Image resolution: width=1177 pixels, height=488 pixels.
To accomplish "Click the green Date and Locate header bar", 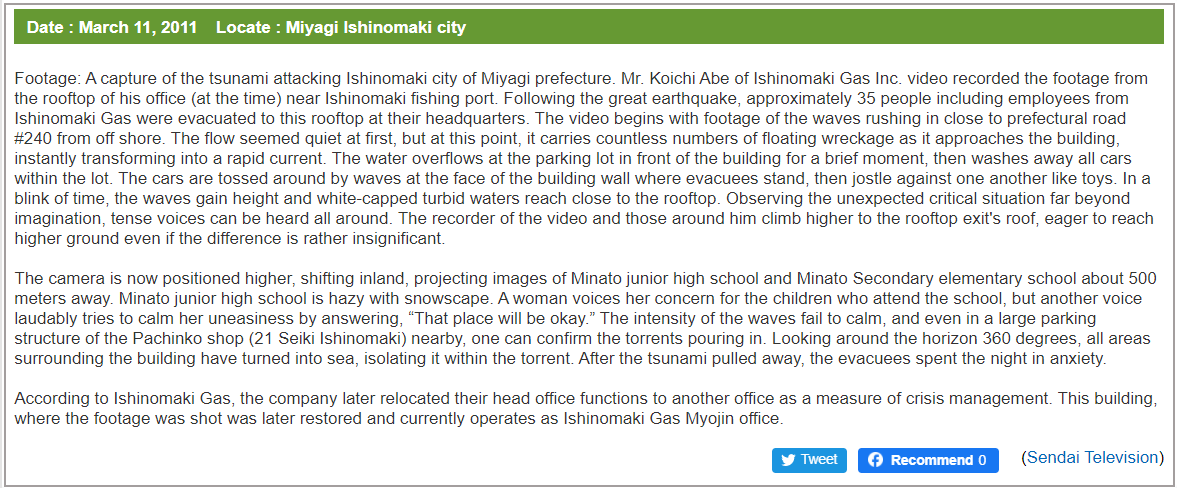I will [x=588, y=27].
